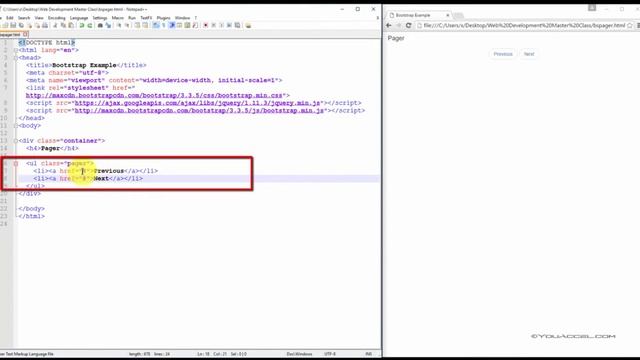This screenshot has height=360, width=640.
Task: Open Find with the binoculars icon
Action: [x=100, y=25]
